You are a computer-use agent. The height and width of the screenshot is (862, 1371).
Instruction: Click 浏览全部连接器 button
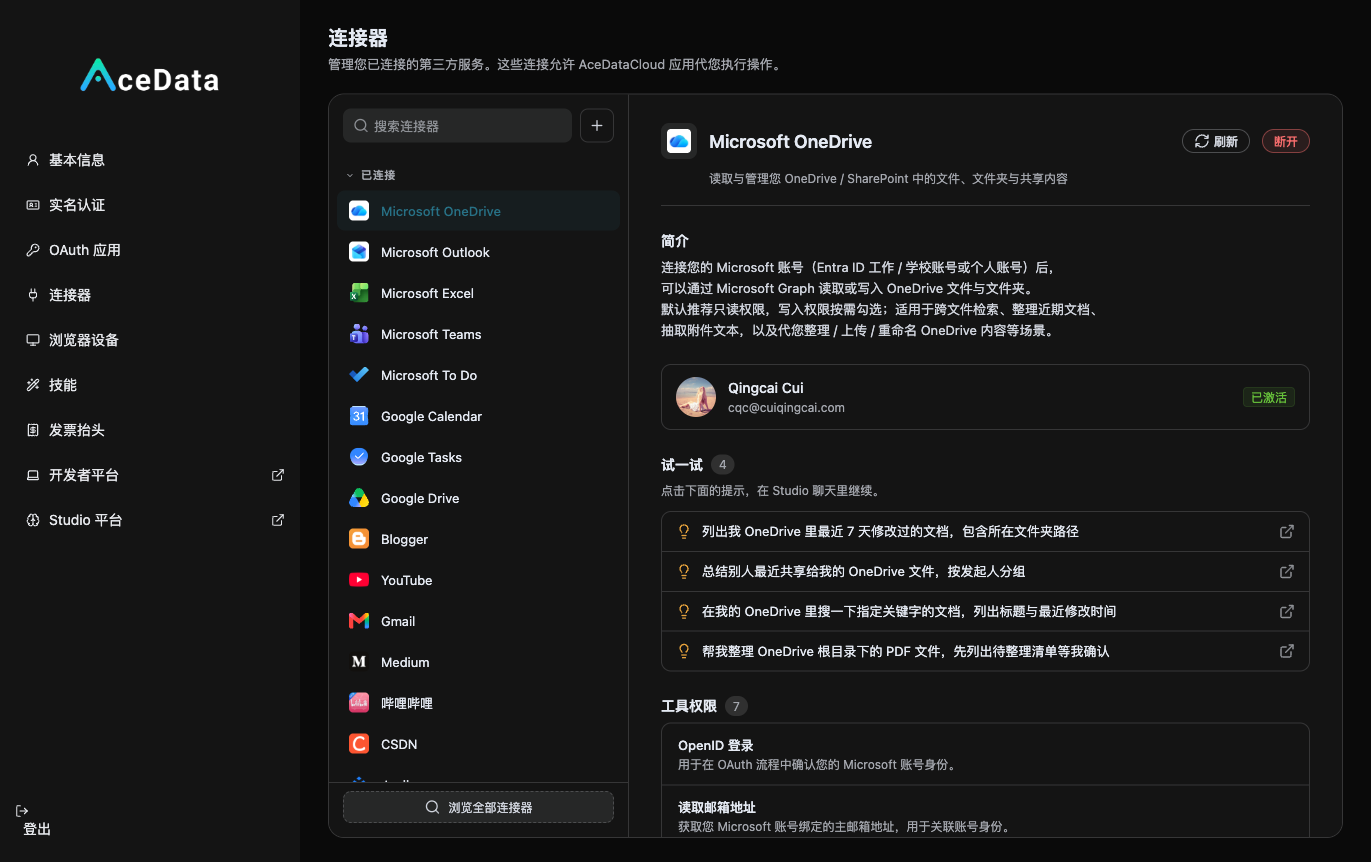pos(478,807)
